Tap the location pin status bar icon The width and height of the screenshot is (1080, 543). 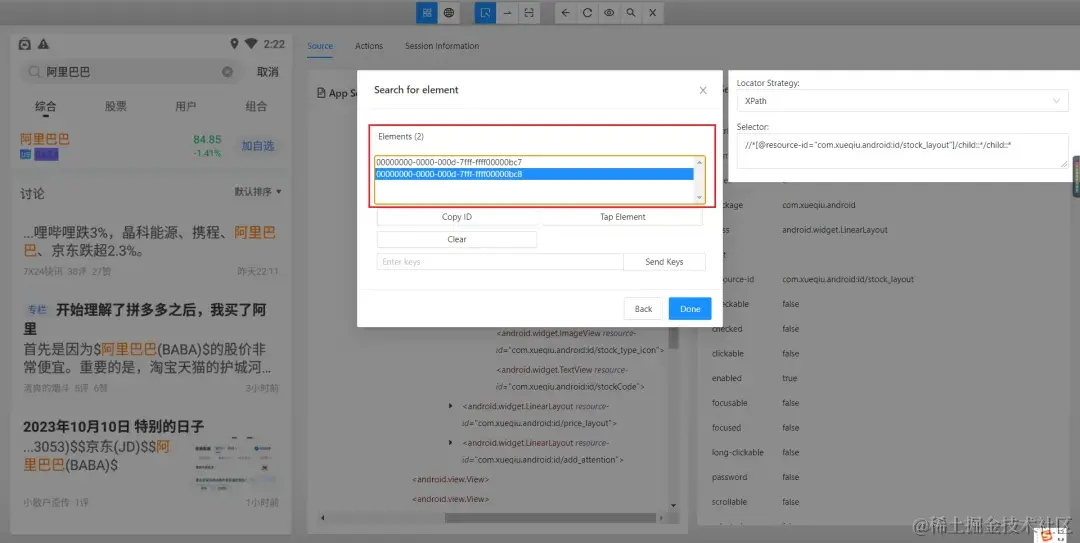(234, 44)
